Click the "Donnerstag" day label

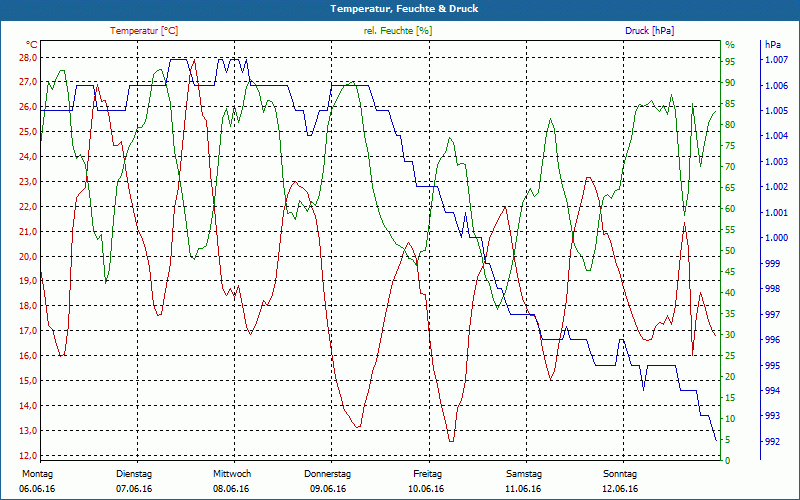[x=328, y=474]
